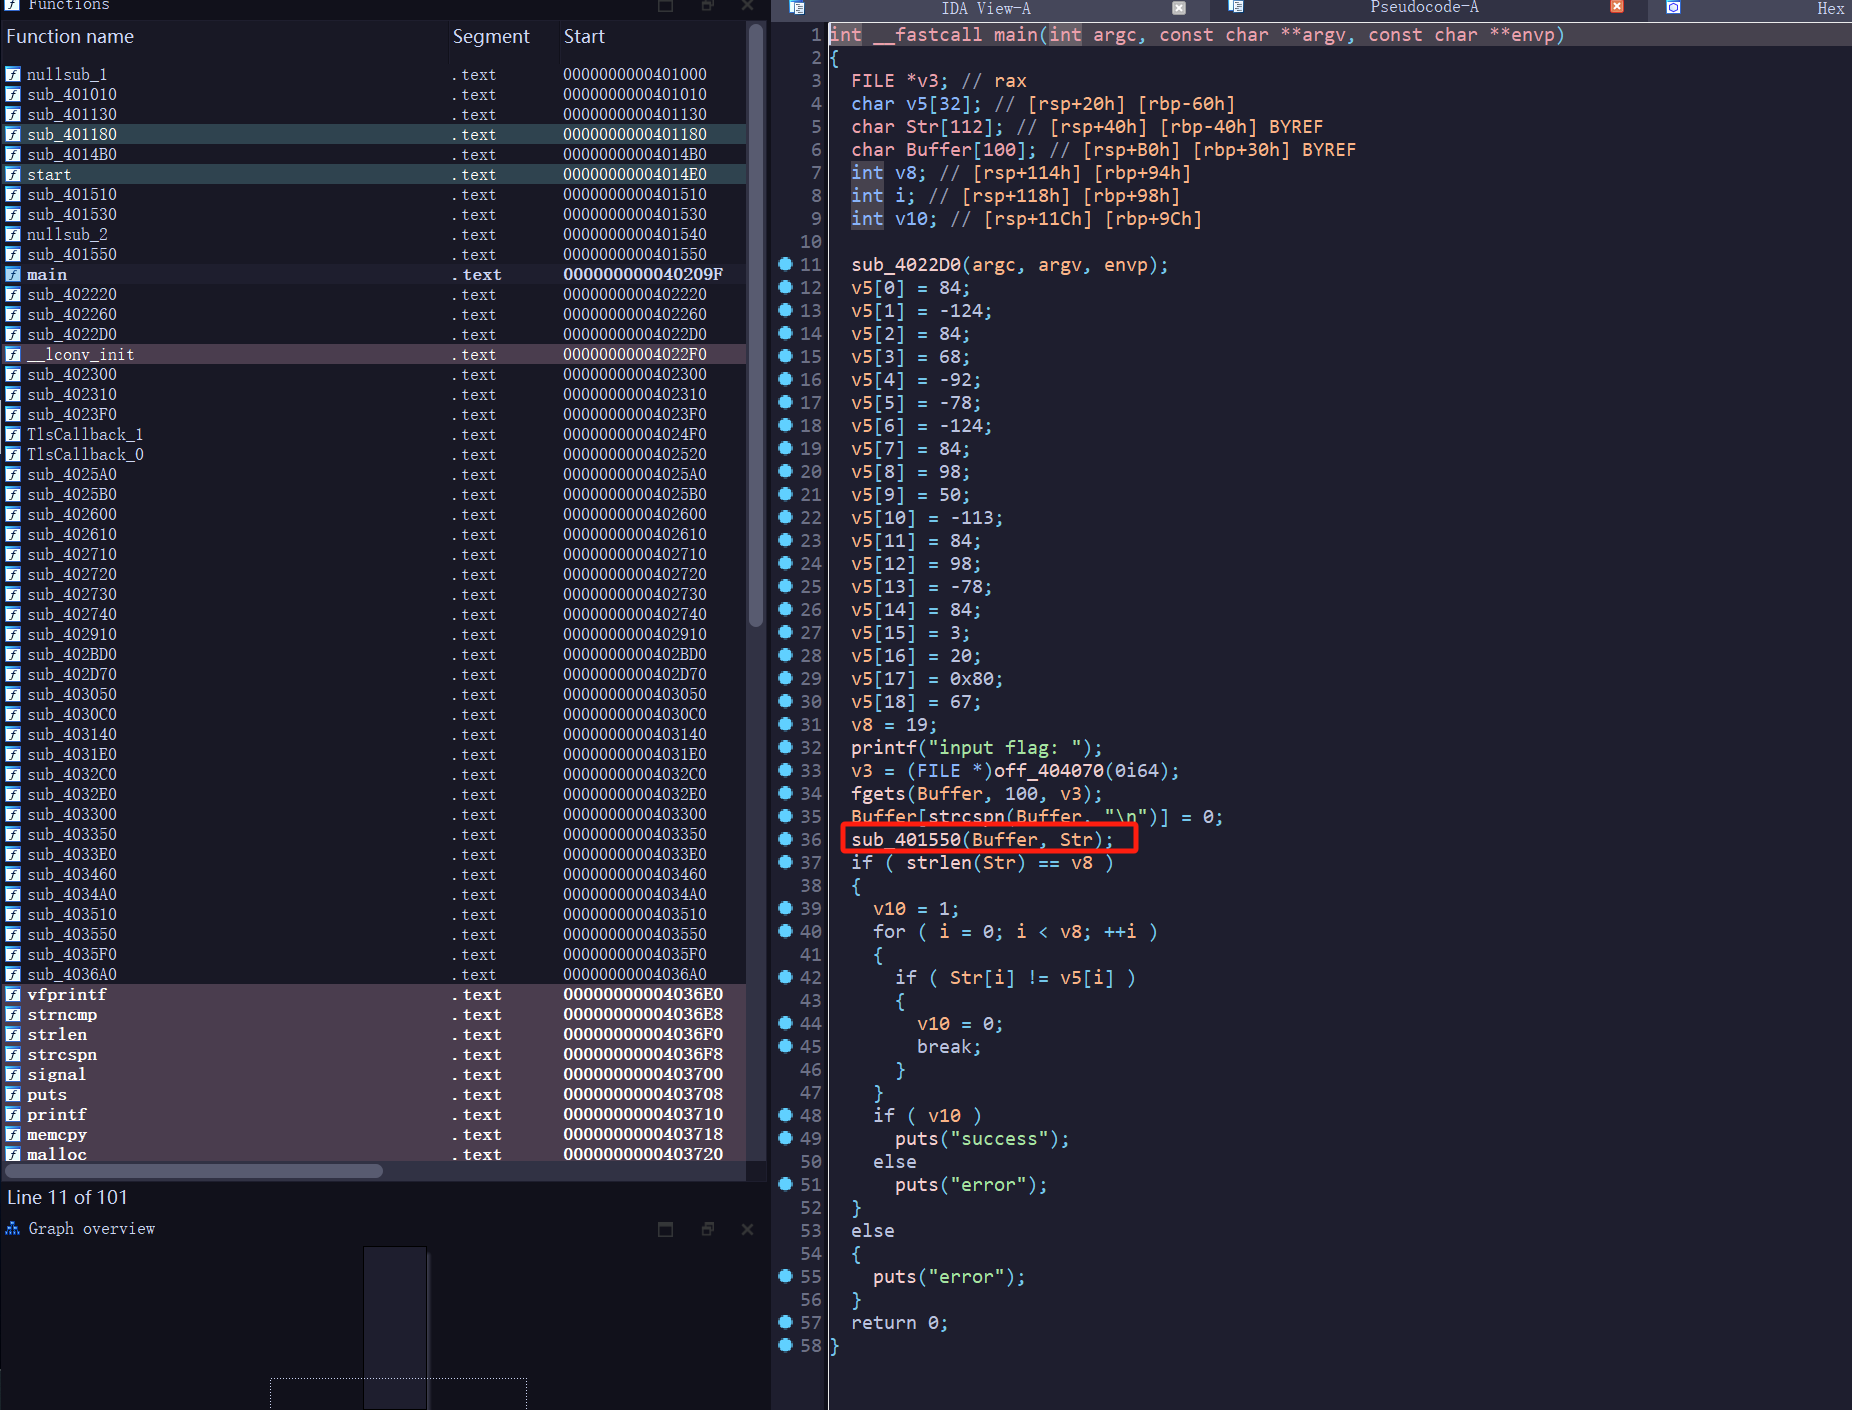
Task: Close the Graph overview panel
Action: pyautogui.click(x=747, y=1229)
